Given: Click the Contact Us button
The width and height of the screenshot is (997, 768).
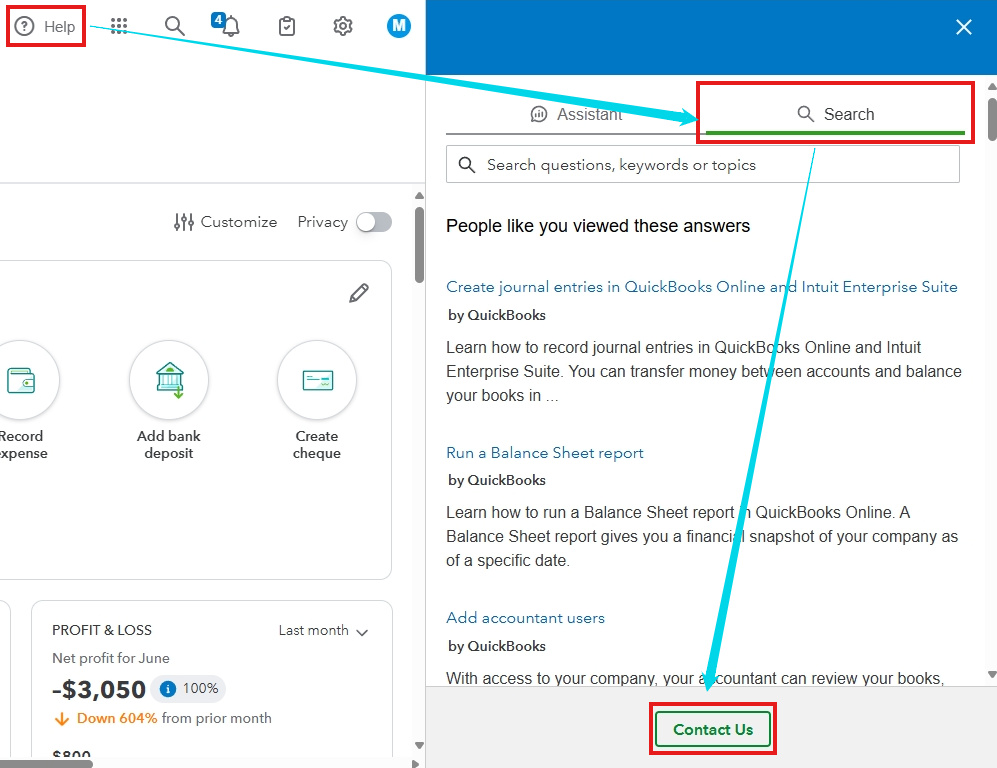Looking at the screenshot, I should [x=713, y=729].
